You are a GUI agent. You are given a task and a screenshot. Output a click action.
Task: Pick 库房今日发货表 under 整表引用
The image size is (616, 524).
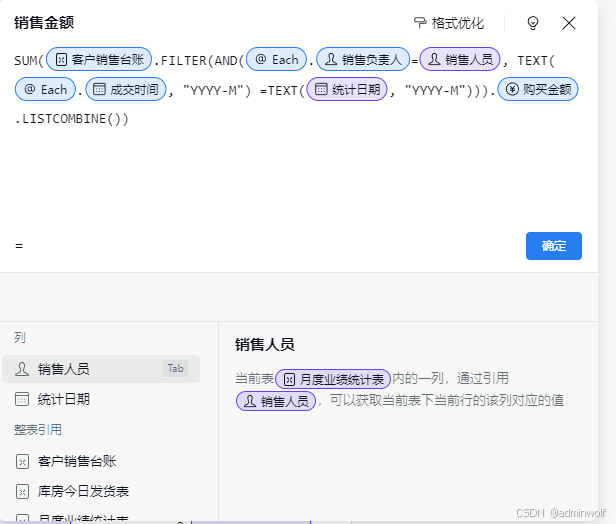(x=101, y=491)
